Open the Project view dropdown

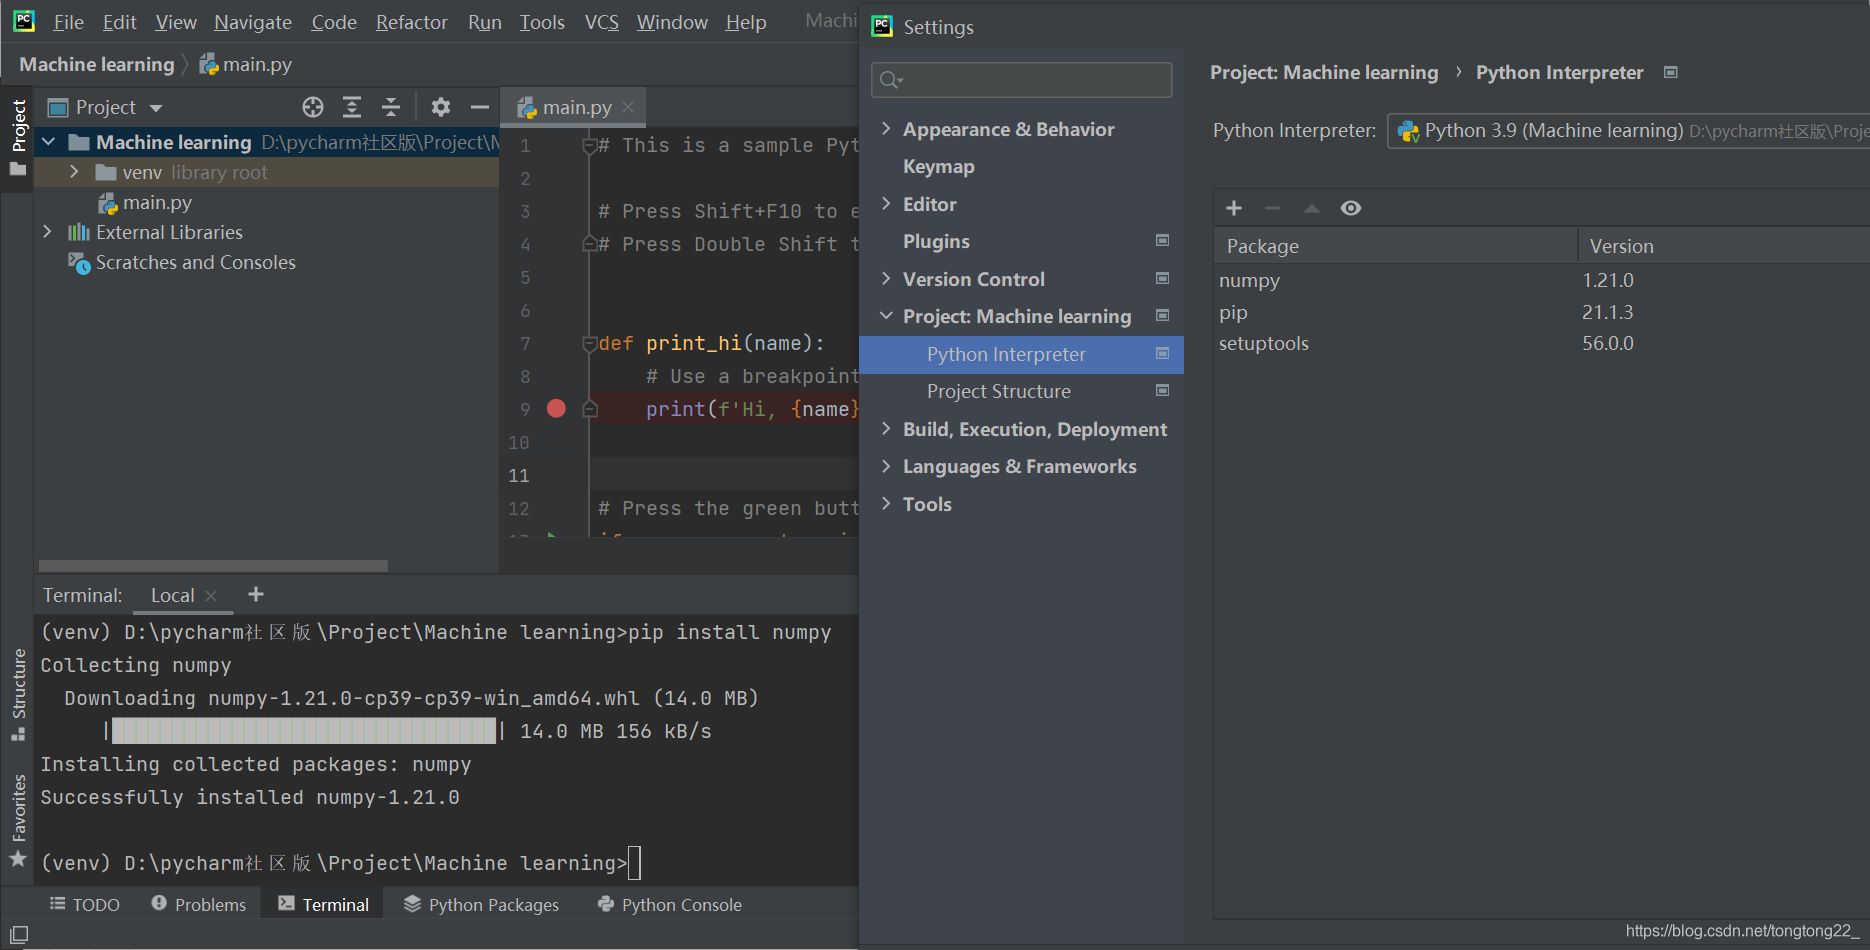click(156, 108)
